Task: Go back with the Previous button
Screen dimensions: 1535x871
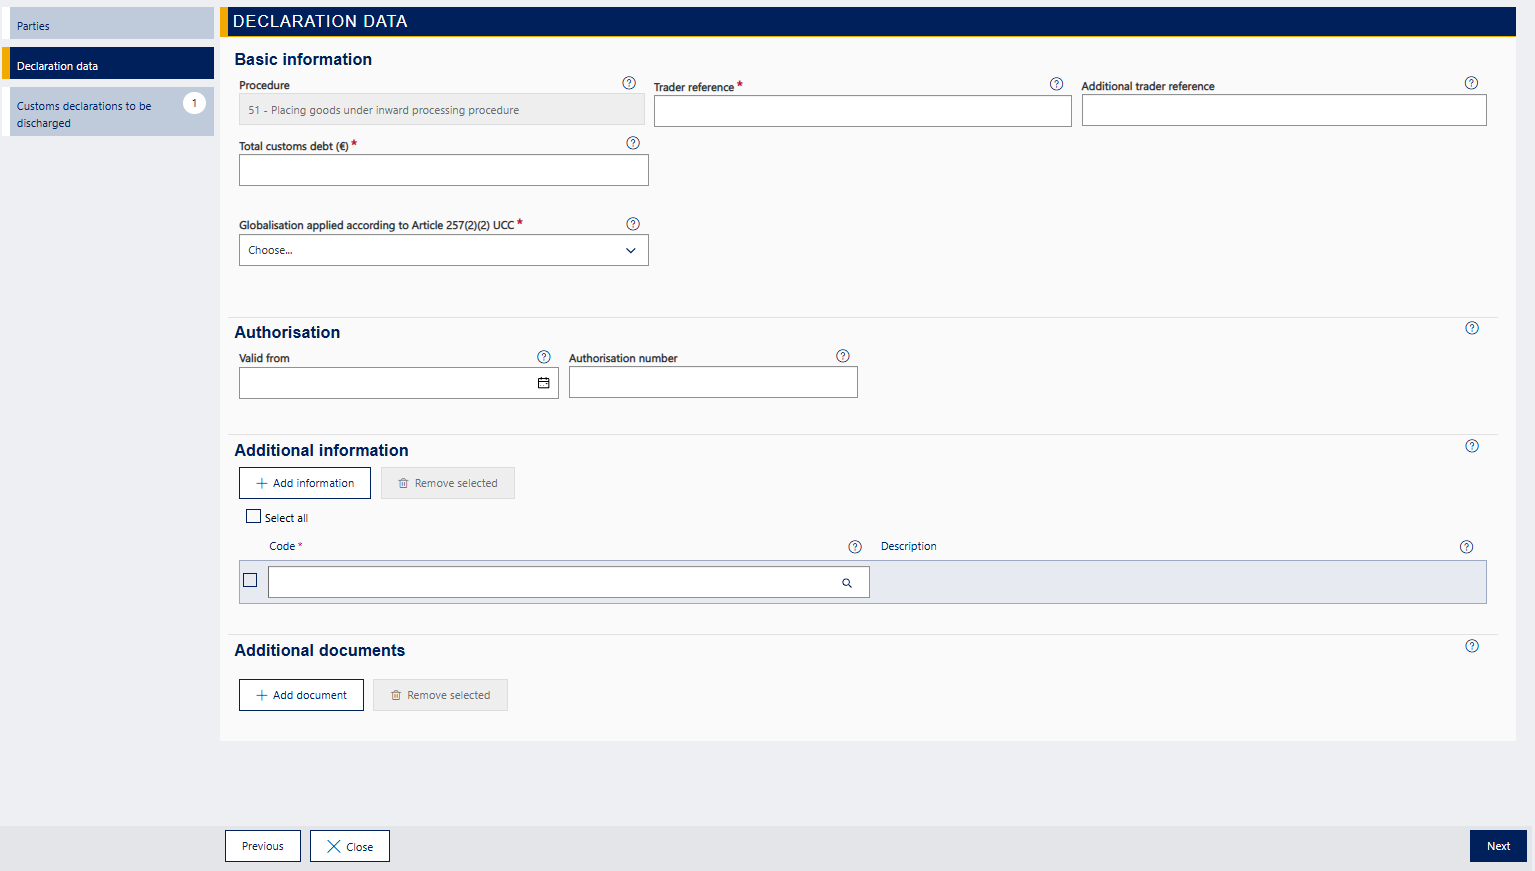Action: click(x=262, y=846)
